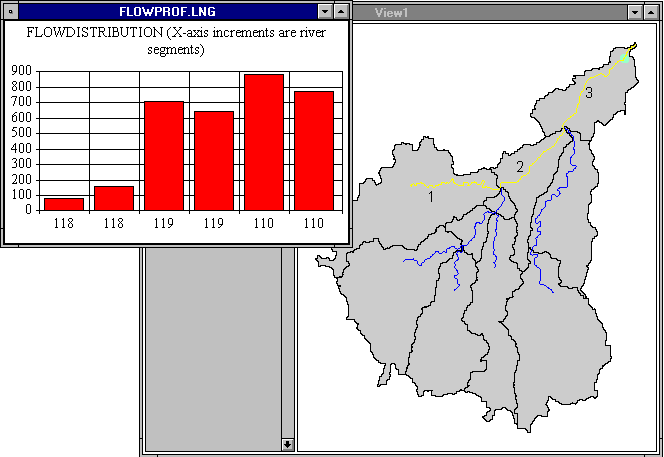Click river segment label 3 on map

589,93
